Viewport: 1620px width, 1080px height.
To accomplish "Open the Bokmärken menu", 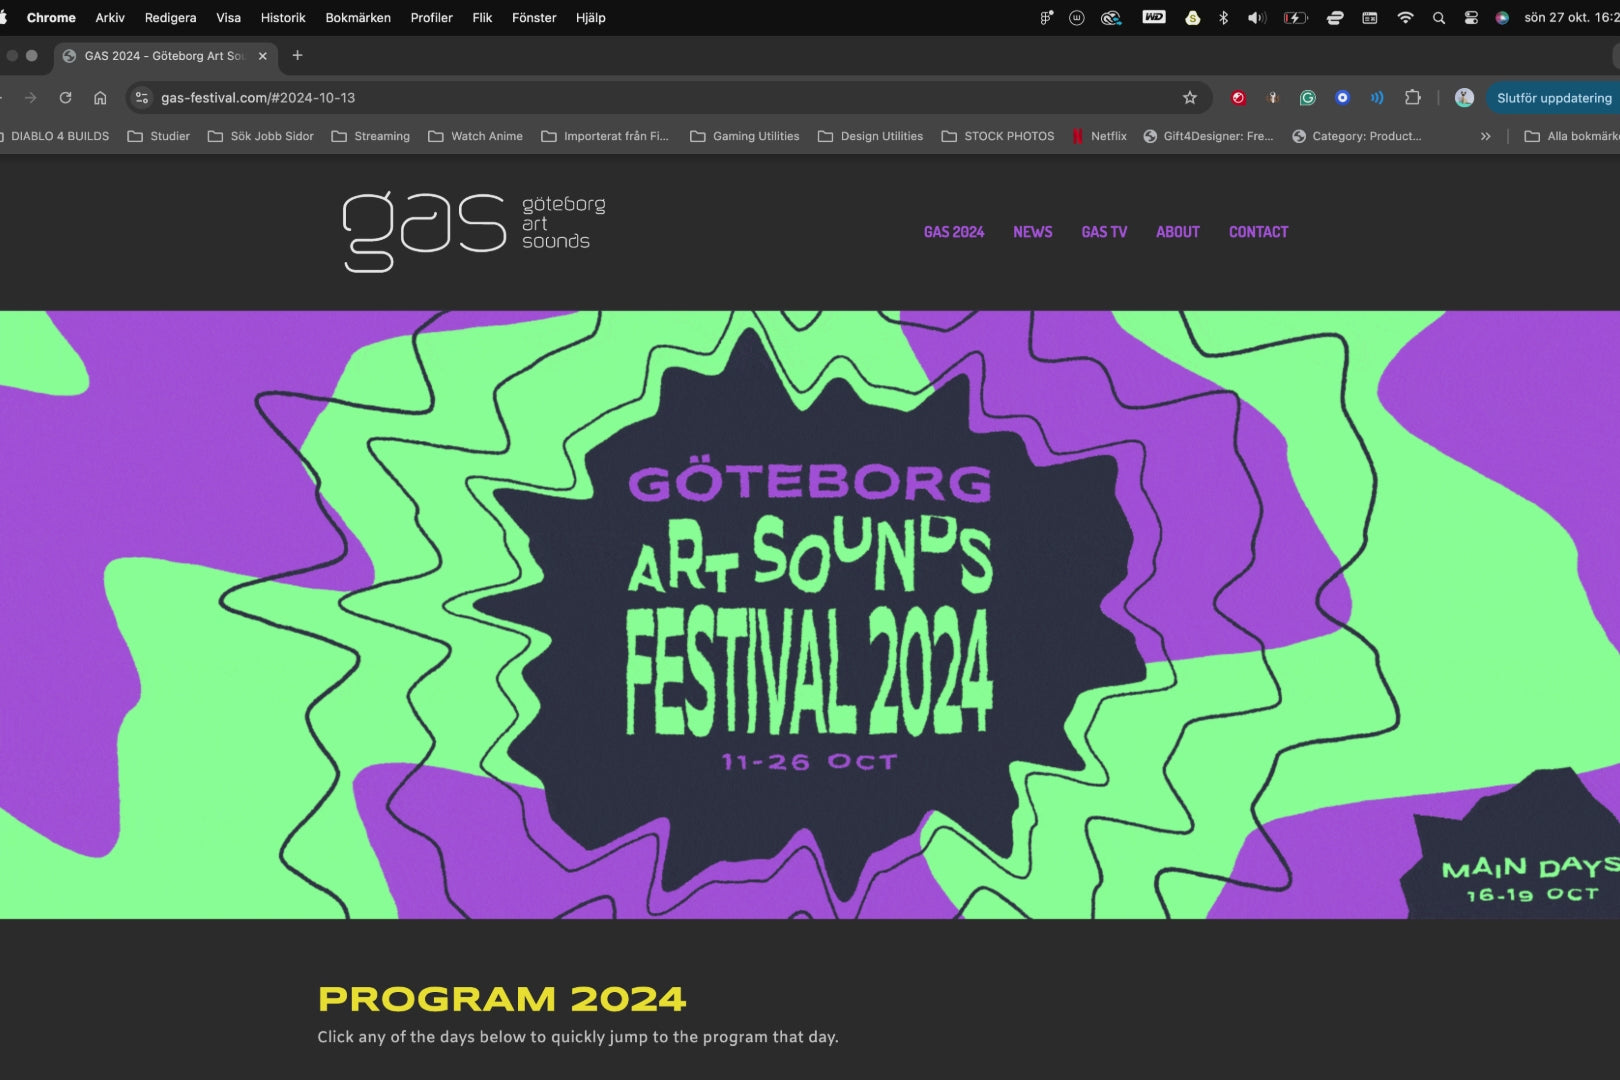I will (x=357, y=18).
